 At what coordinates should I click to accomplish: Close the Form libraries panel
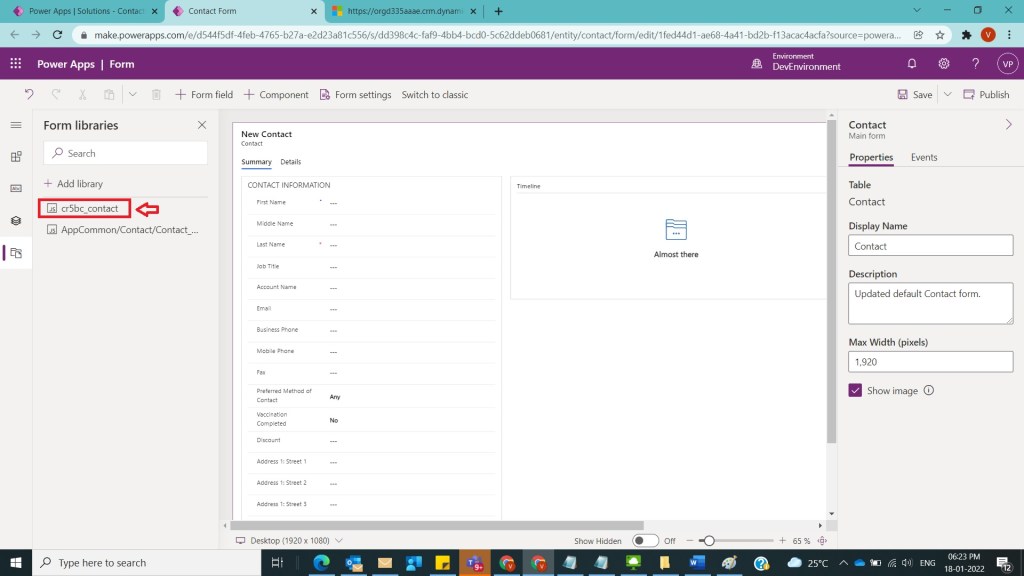(x=202, y=125)
